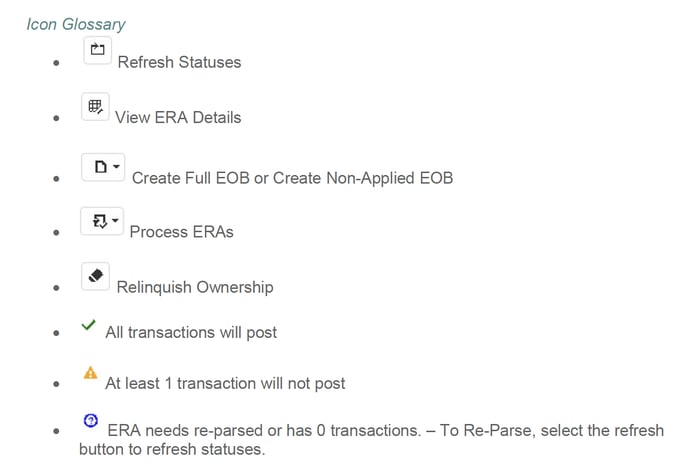Expand the Create EOB dropdown arrow
The height and width of the screenshot is (473, 688).
click(x=117, y=167)
